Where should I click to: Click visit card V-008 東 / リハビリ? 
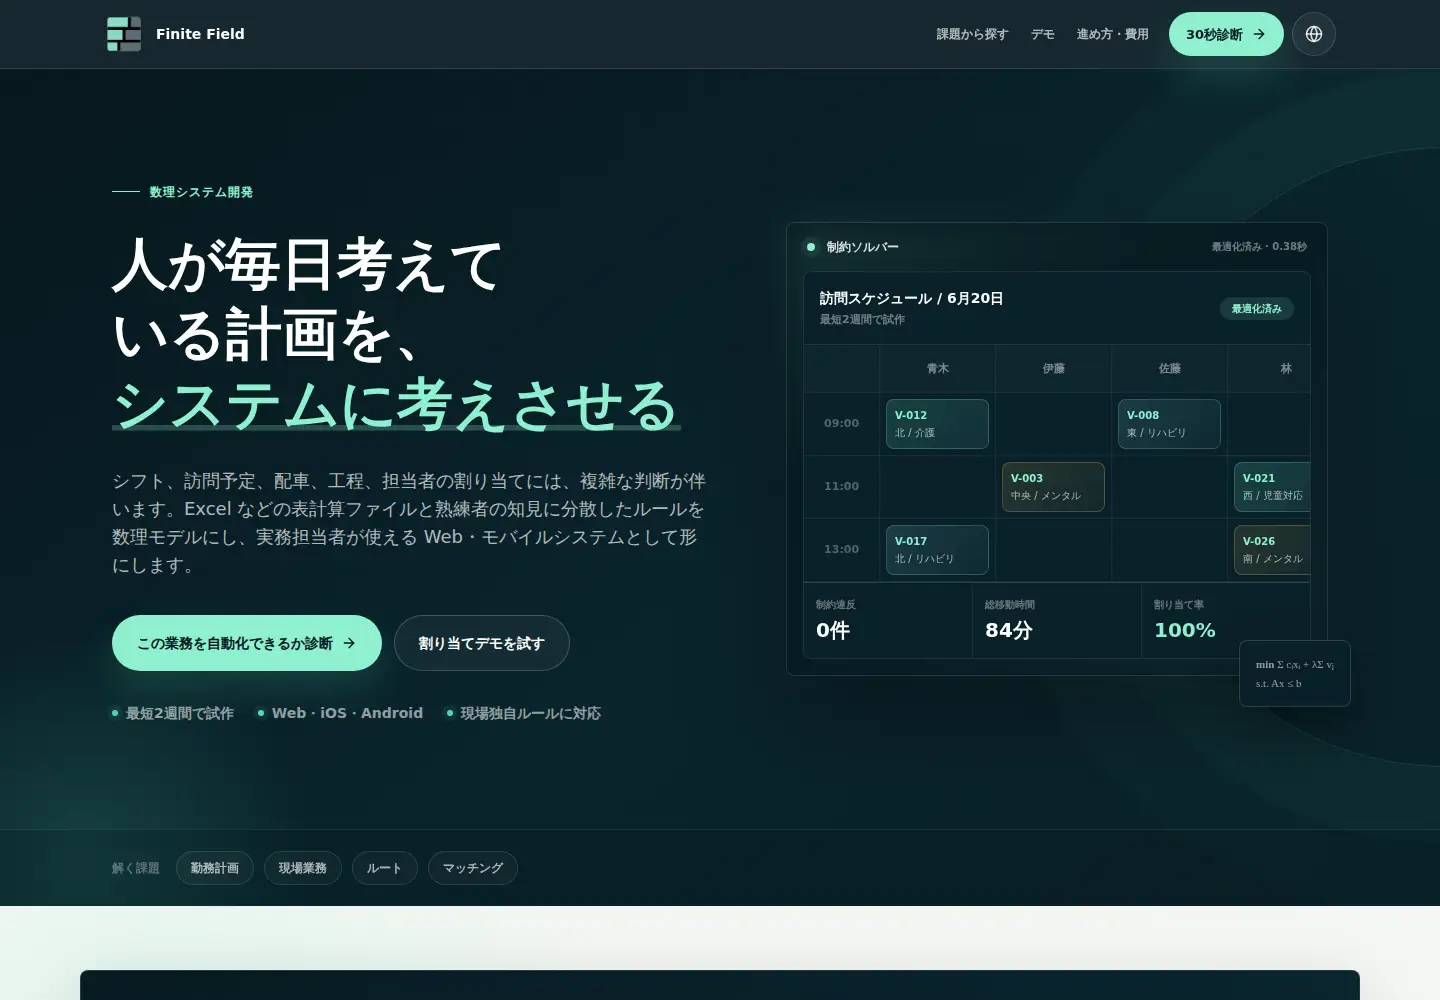coord(1169,424)
